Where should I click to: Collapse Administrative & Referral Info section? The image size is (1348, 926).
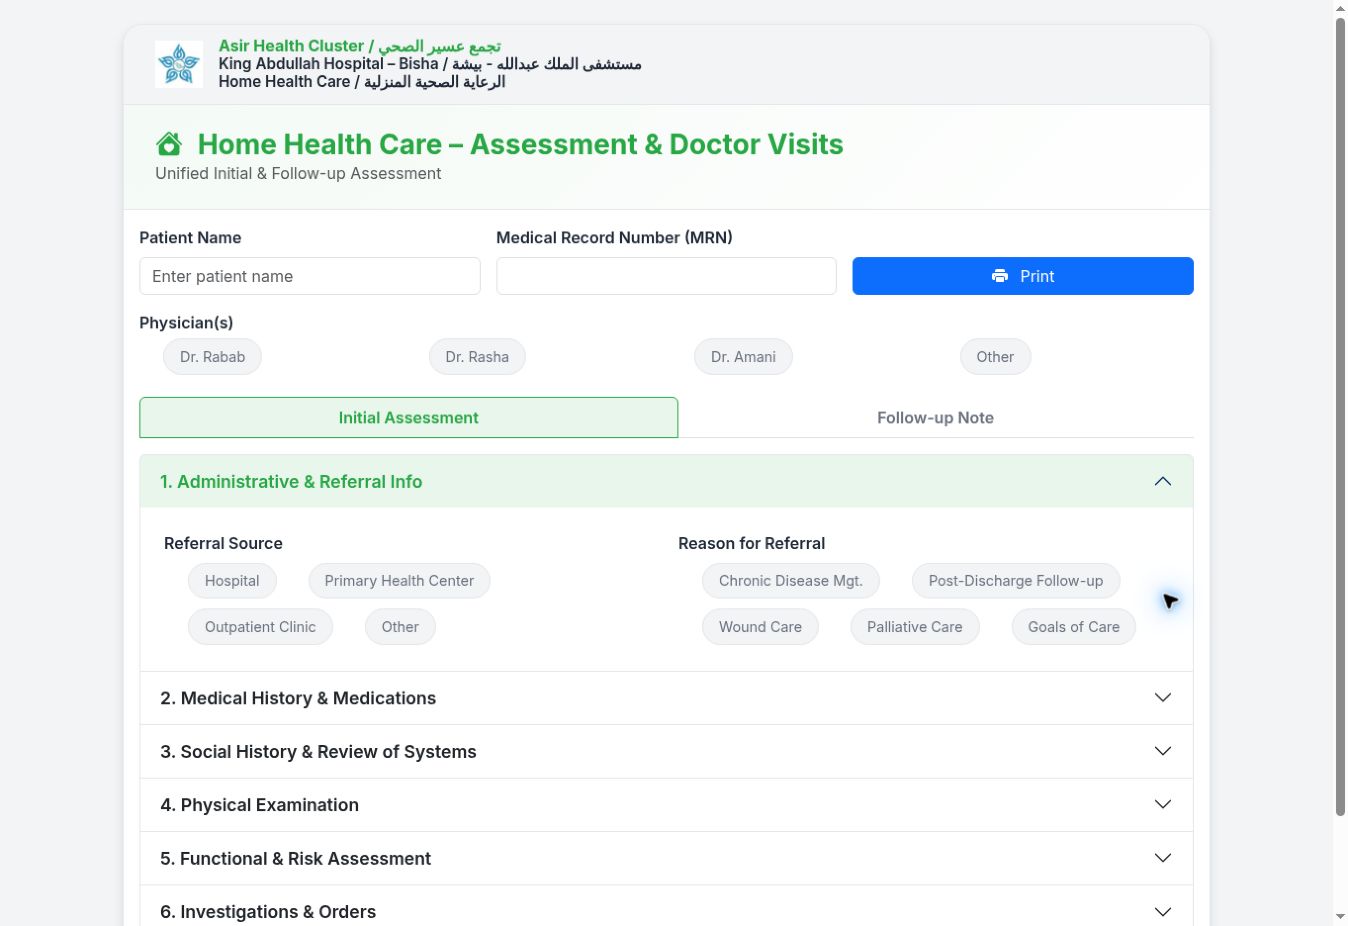(666, 482)
